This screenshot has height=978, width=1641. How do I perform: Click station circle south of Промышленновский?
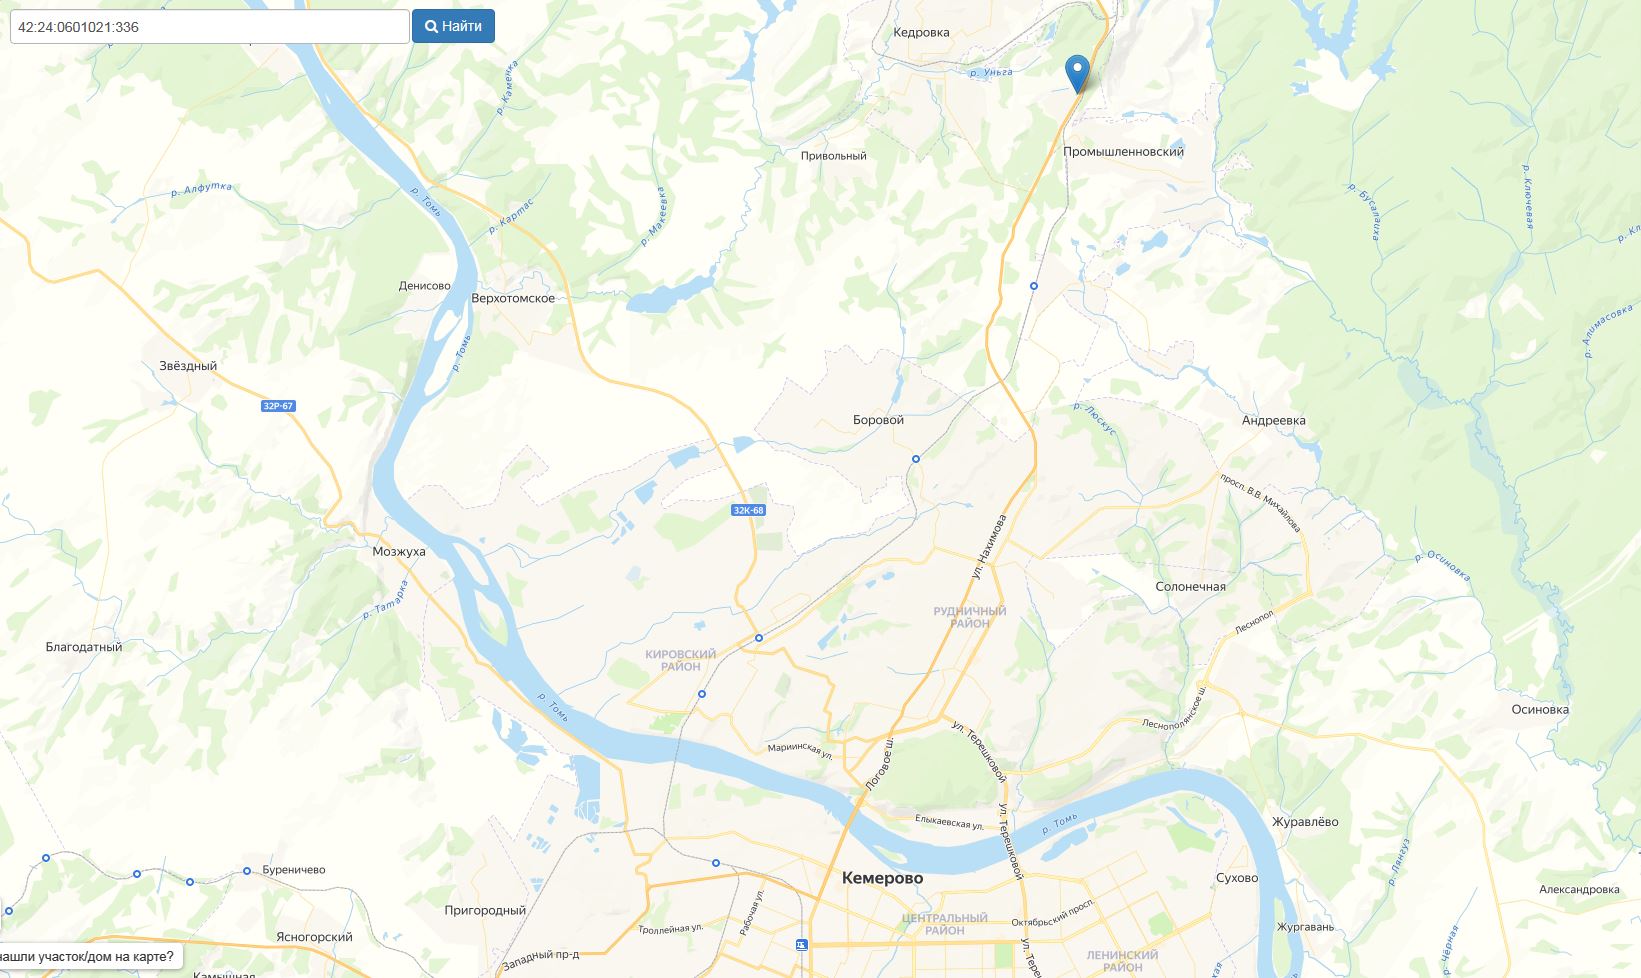1034,286
